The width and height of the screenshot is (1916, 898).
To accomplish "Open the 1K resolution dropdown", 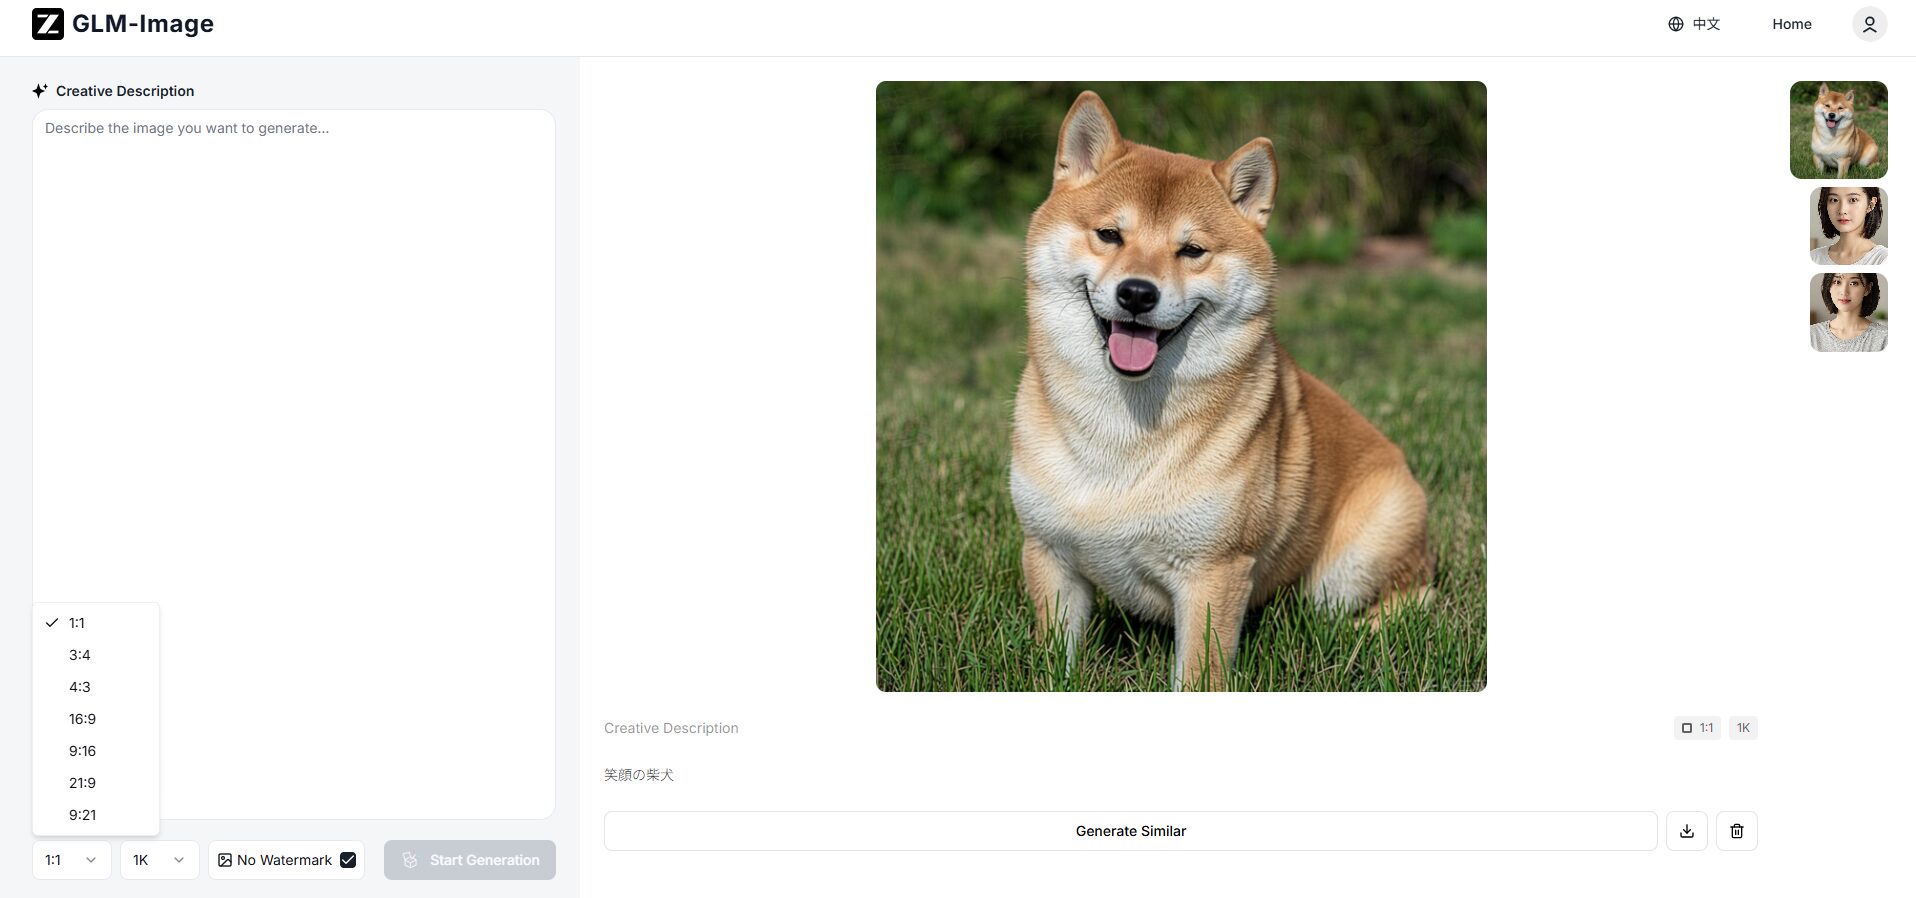I will (159, 860).
